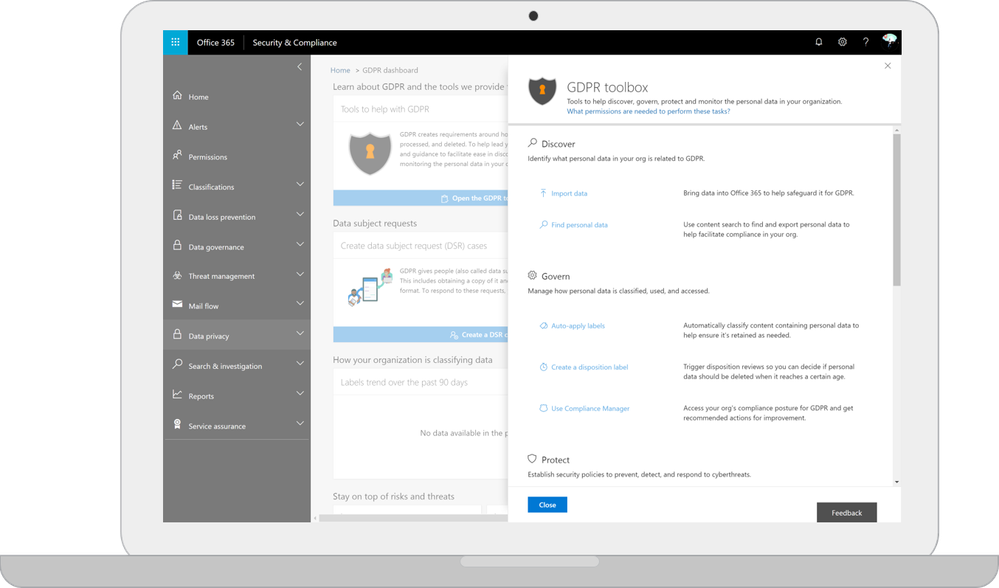Expand the Data loss prevention chevron
Viewport: 999px width, 588px height.
[299, 214]
